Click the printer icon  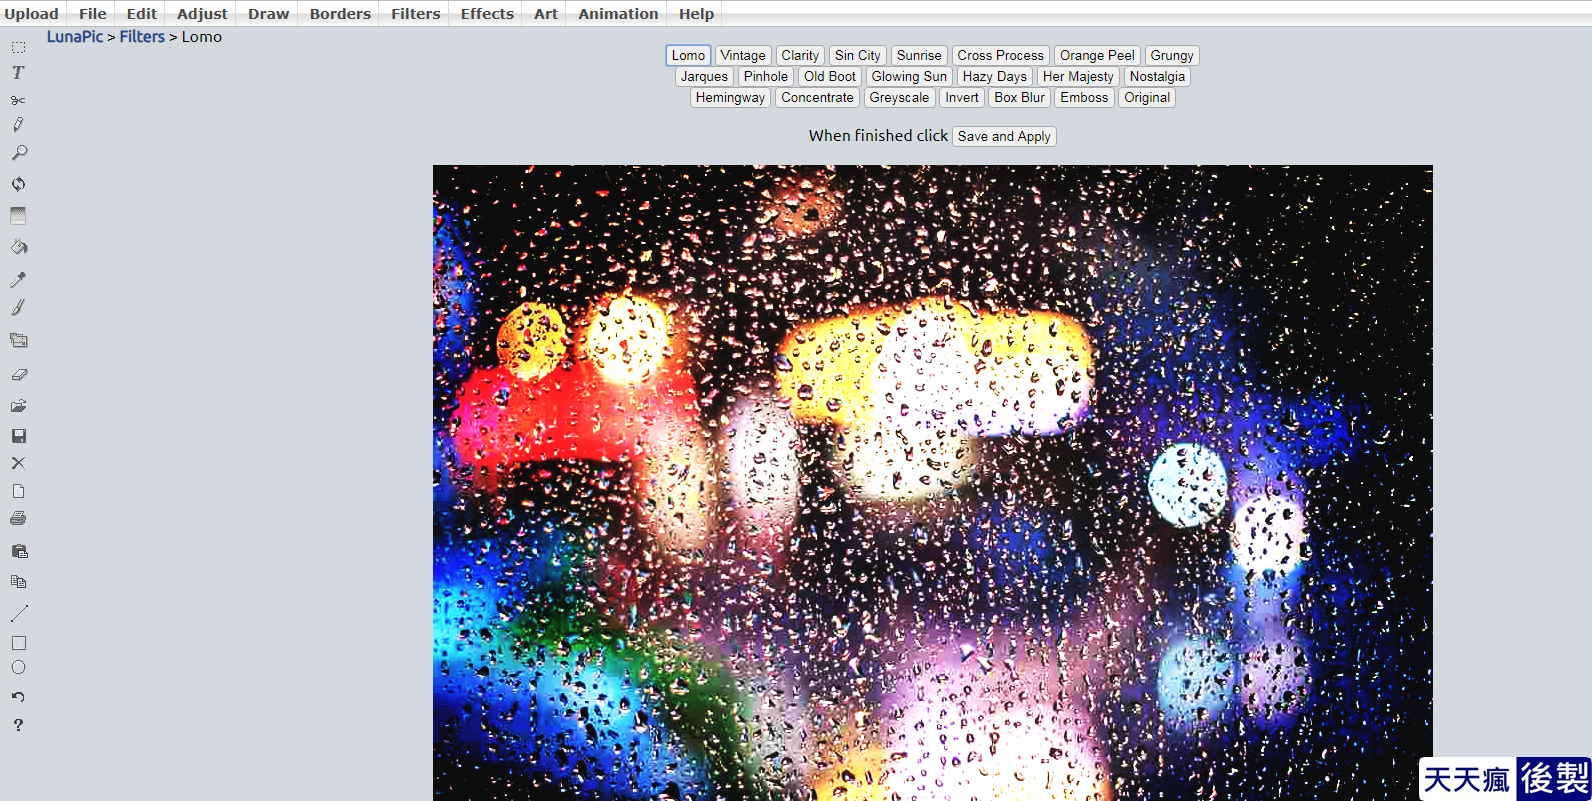tap(18, 518)
